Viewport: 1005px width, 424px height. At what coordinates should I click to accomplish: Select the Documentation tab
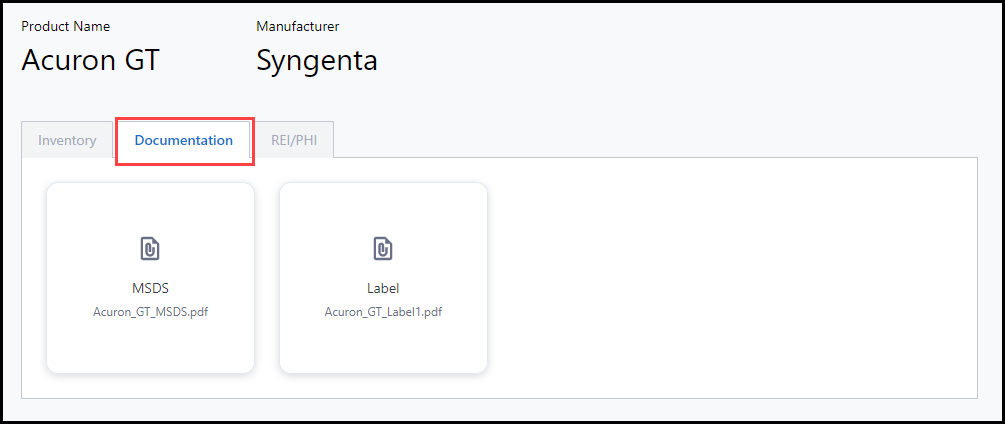click(x=184, y=140)
